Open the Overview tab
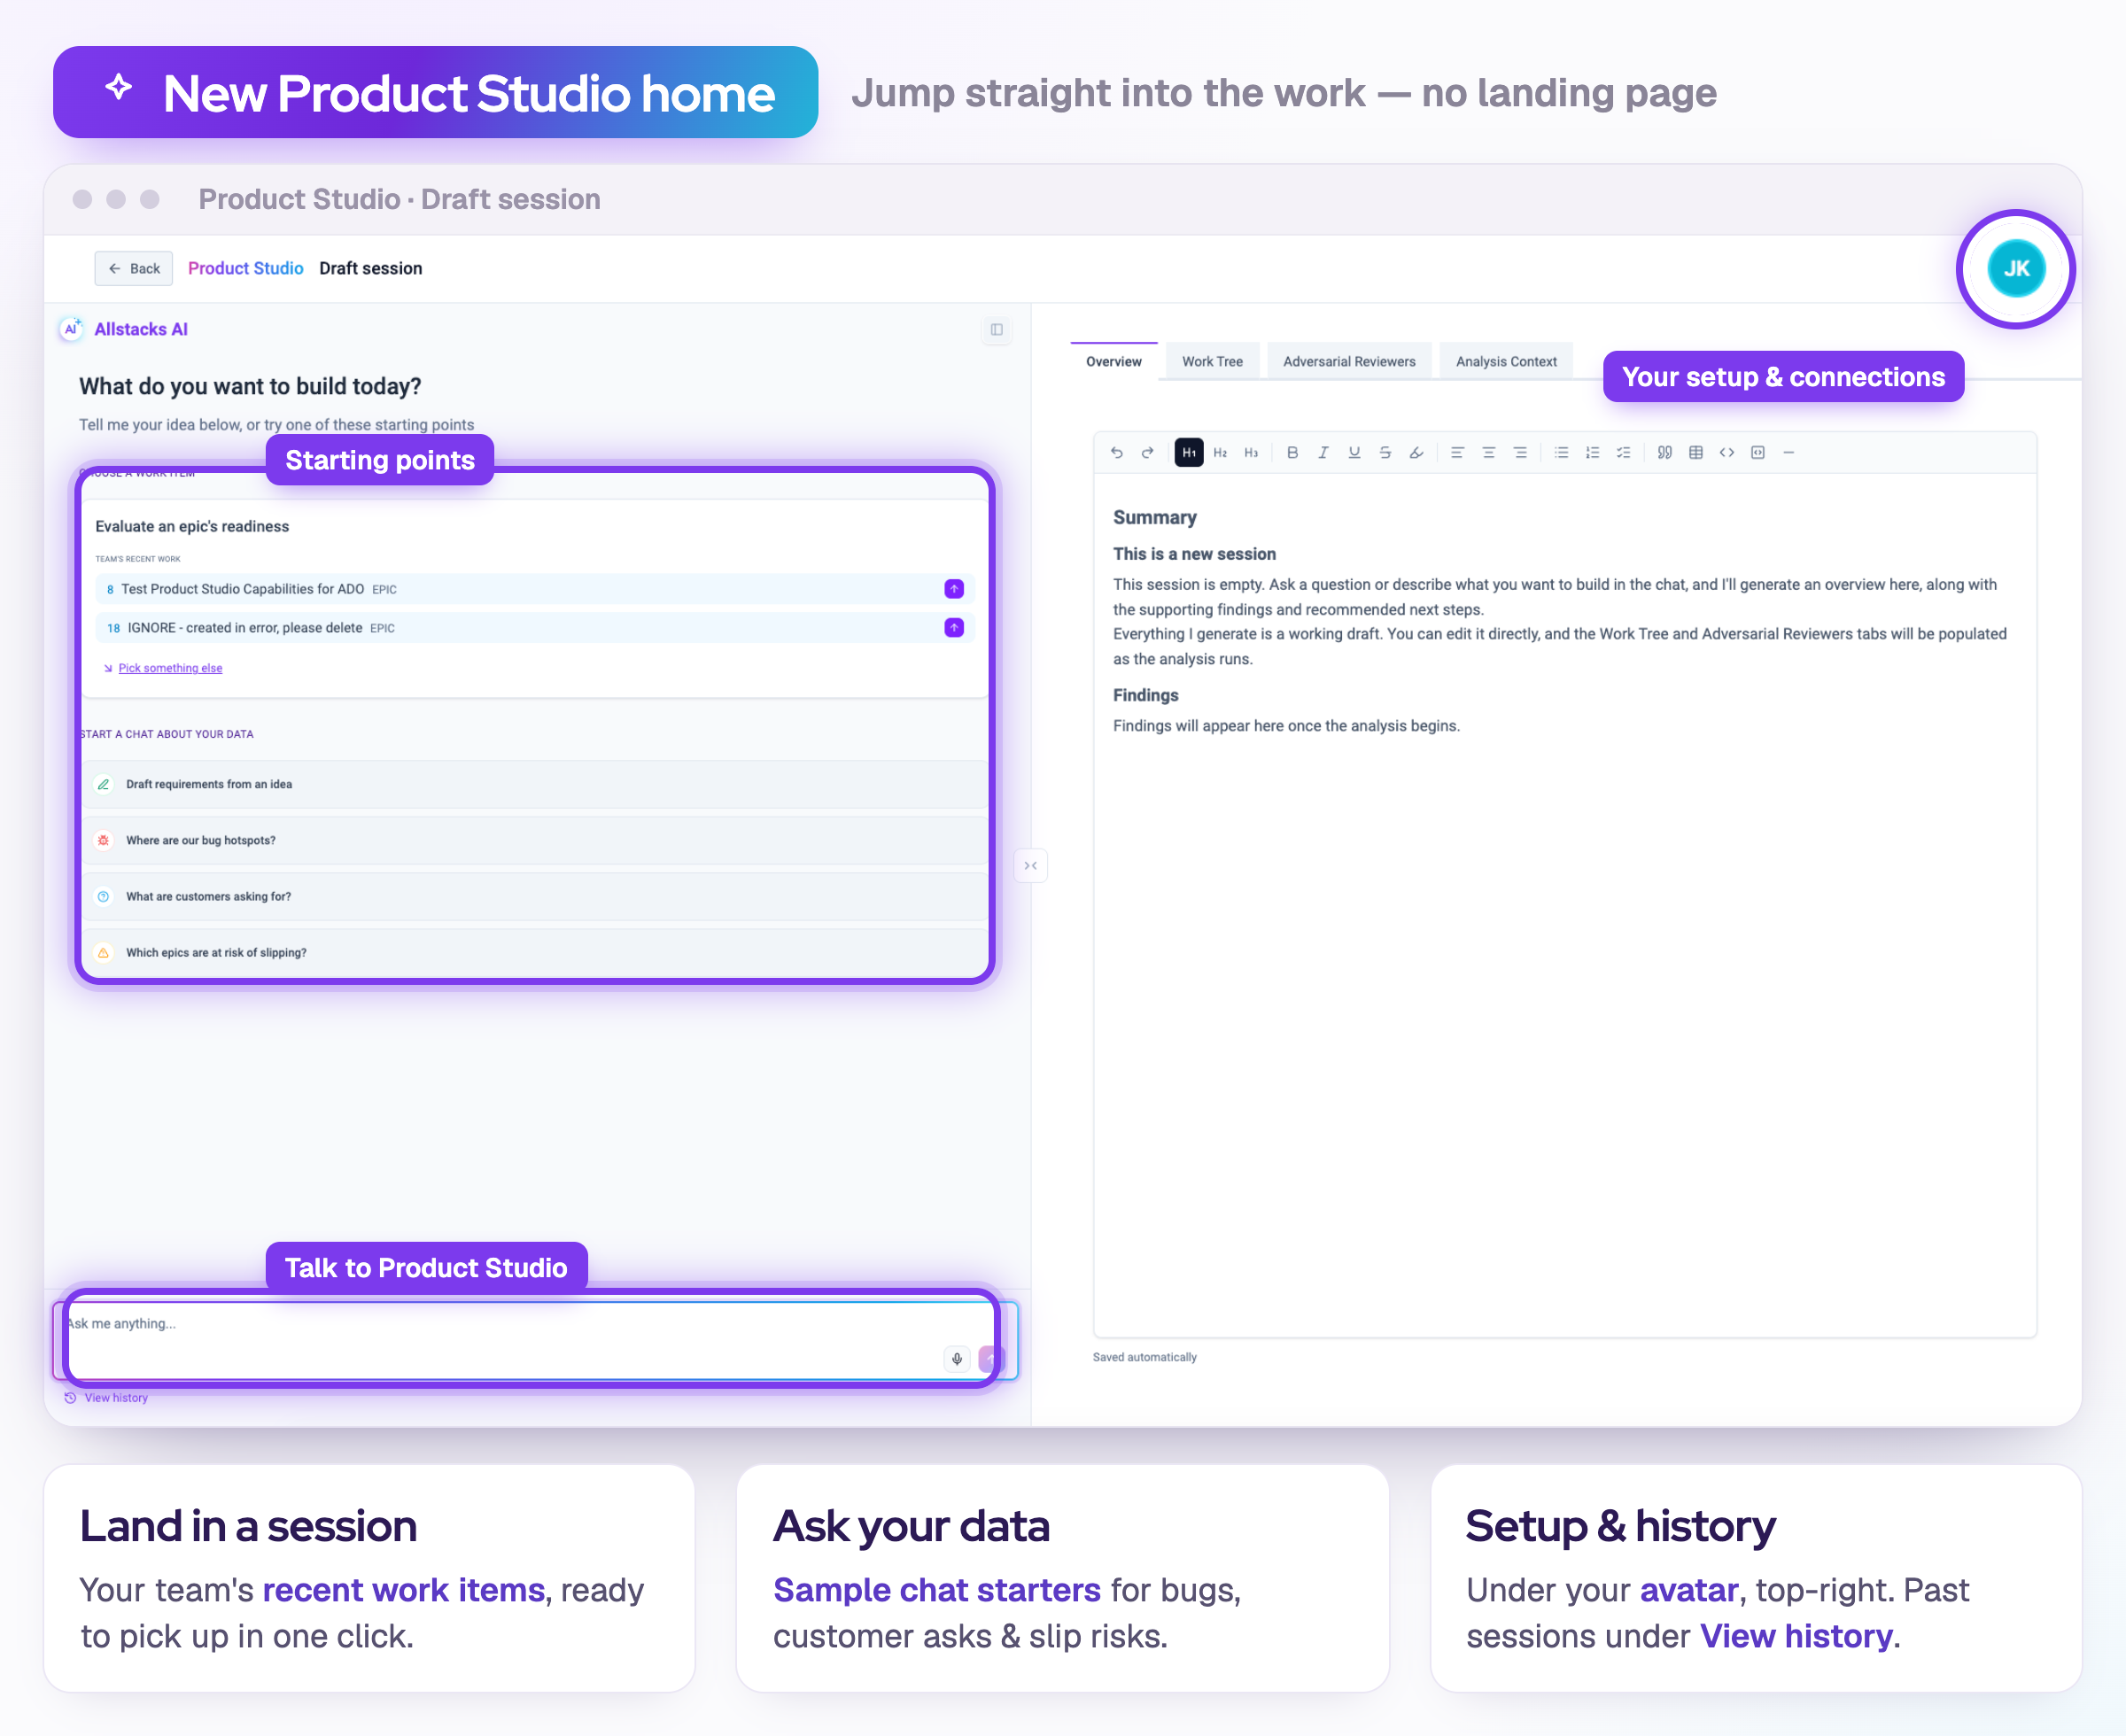The image size is (2126, 1736). [1113, 362]
